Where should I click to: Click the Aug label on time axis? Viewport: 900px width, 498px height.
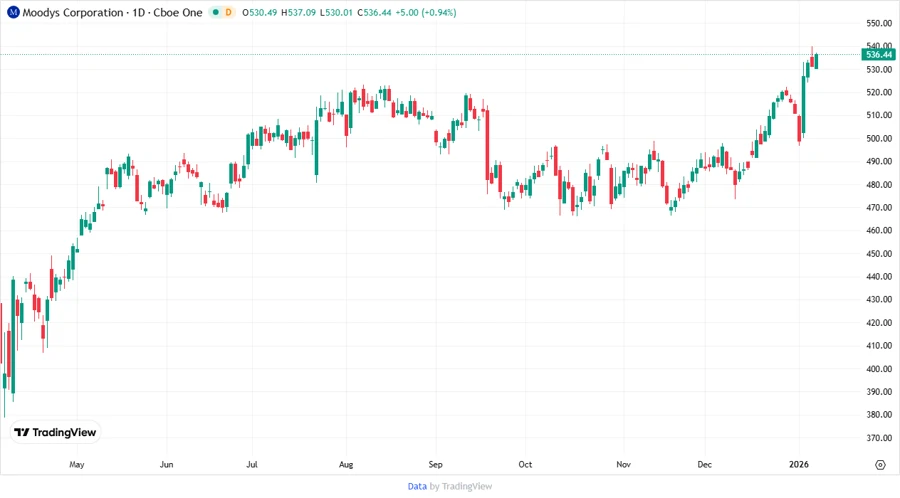pos(346,464)
